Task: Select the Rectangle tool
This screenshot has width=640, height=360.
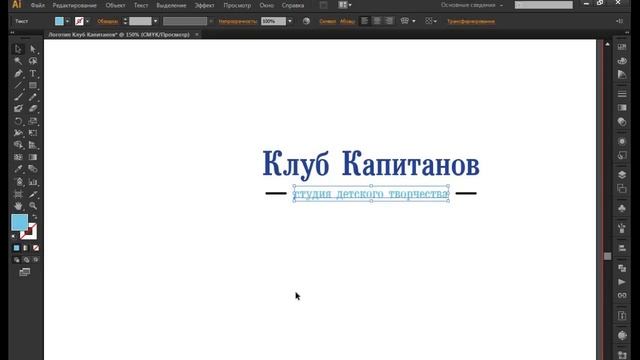Action: 33,85
